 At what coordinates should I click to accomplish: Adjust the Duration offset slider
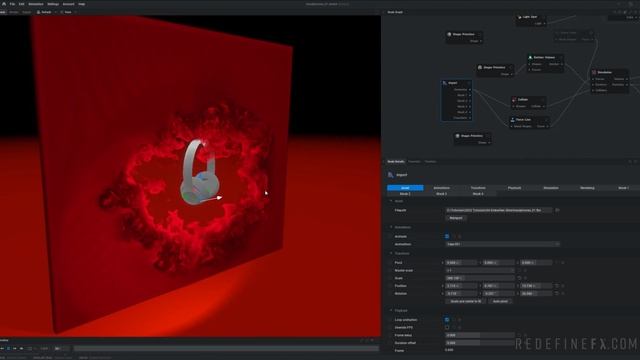coord(480,343)
